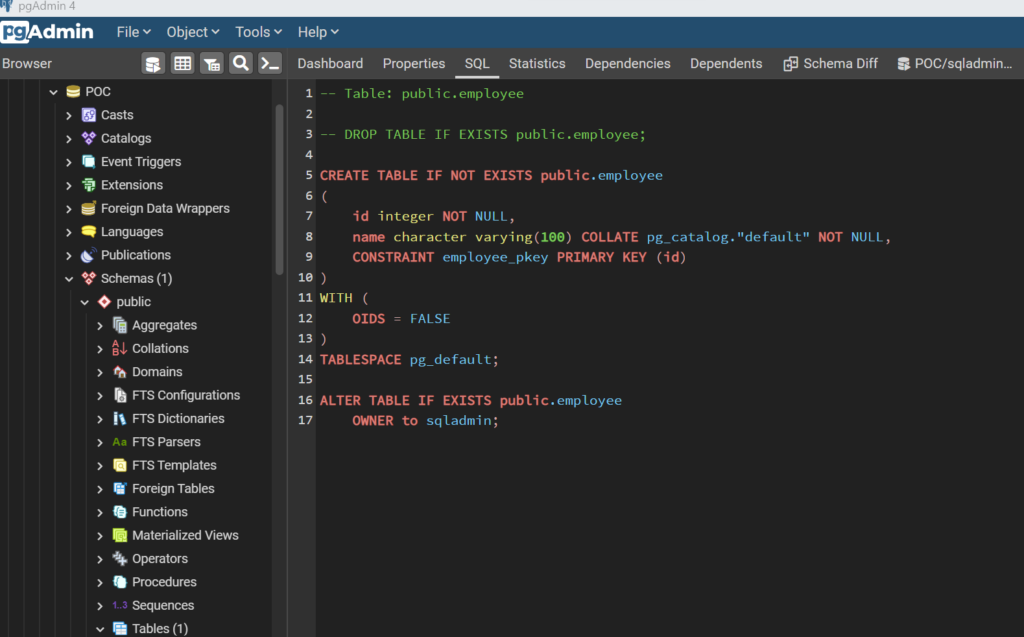Screen dimensions: 1024x637
Task: Click the public schema diamond icon
Action: pyautogui.click(x=105, y=301)
